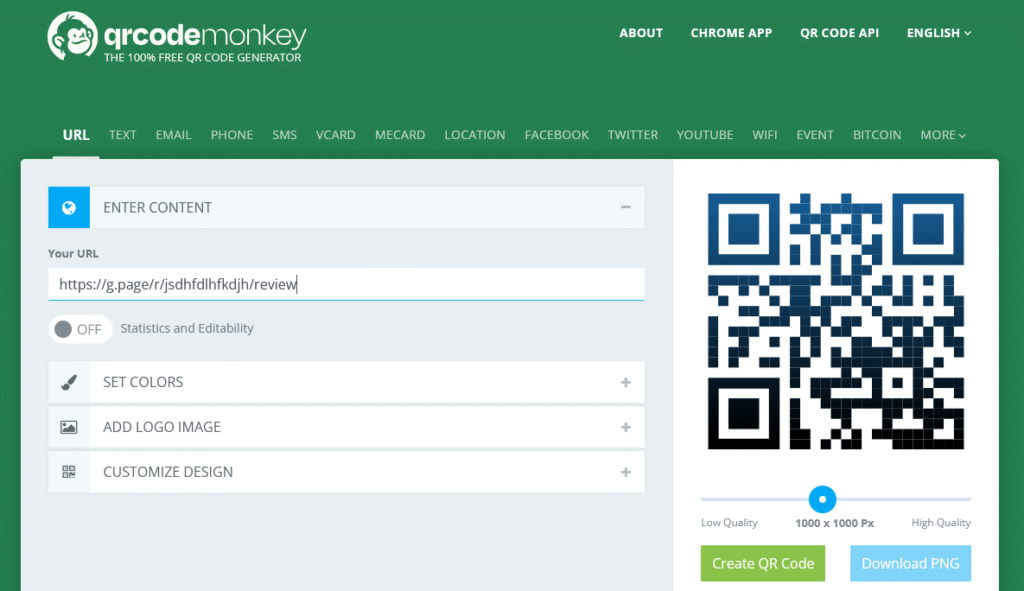The height and width of the screenshot is (591, 1024).
Task: Open the Bitcoin tab
Action: [876, 135]
